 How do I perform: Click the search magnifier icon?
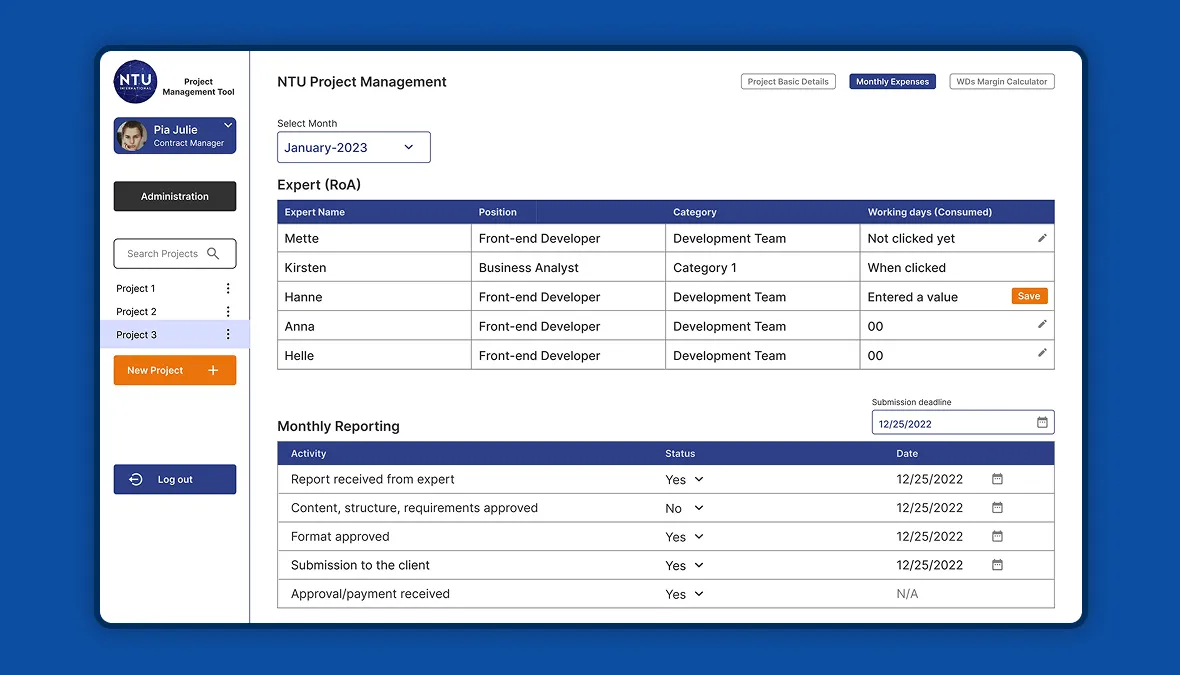point(213,254)
